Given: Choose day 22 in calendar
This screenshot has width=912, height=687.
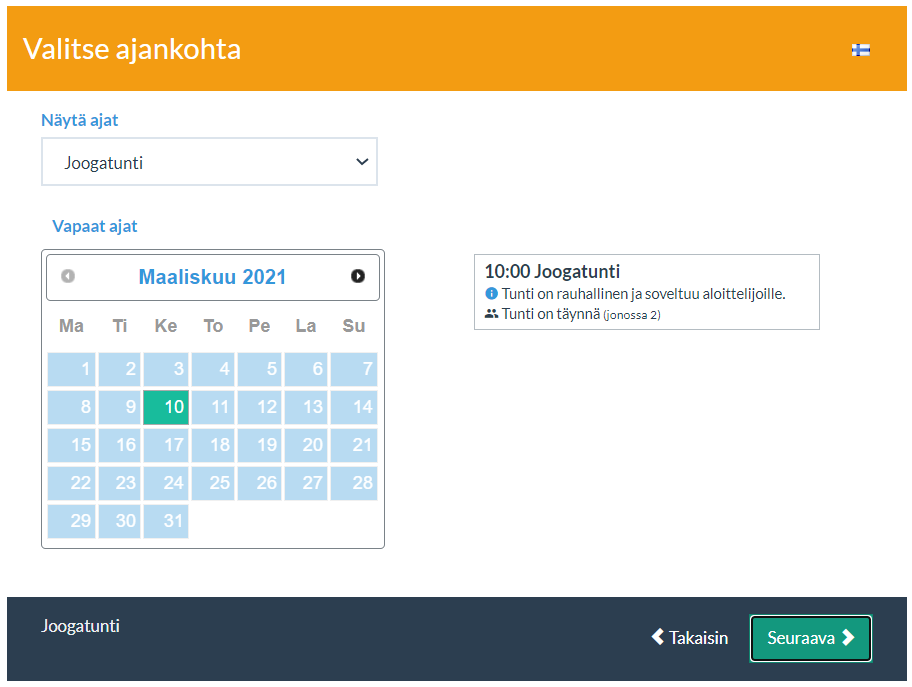Looking at the screenshot, I should 72,483.
